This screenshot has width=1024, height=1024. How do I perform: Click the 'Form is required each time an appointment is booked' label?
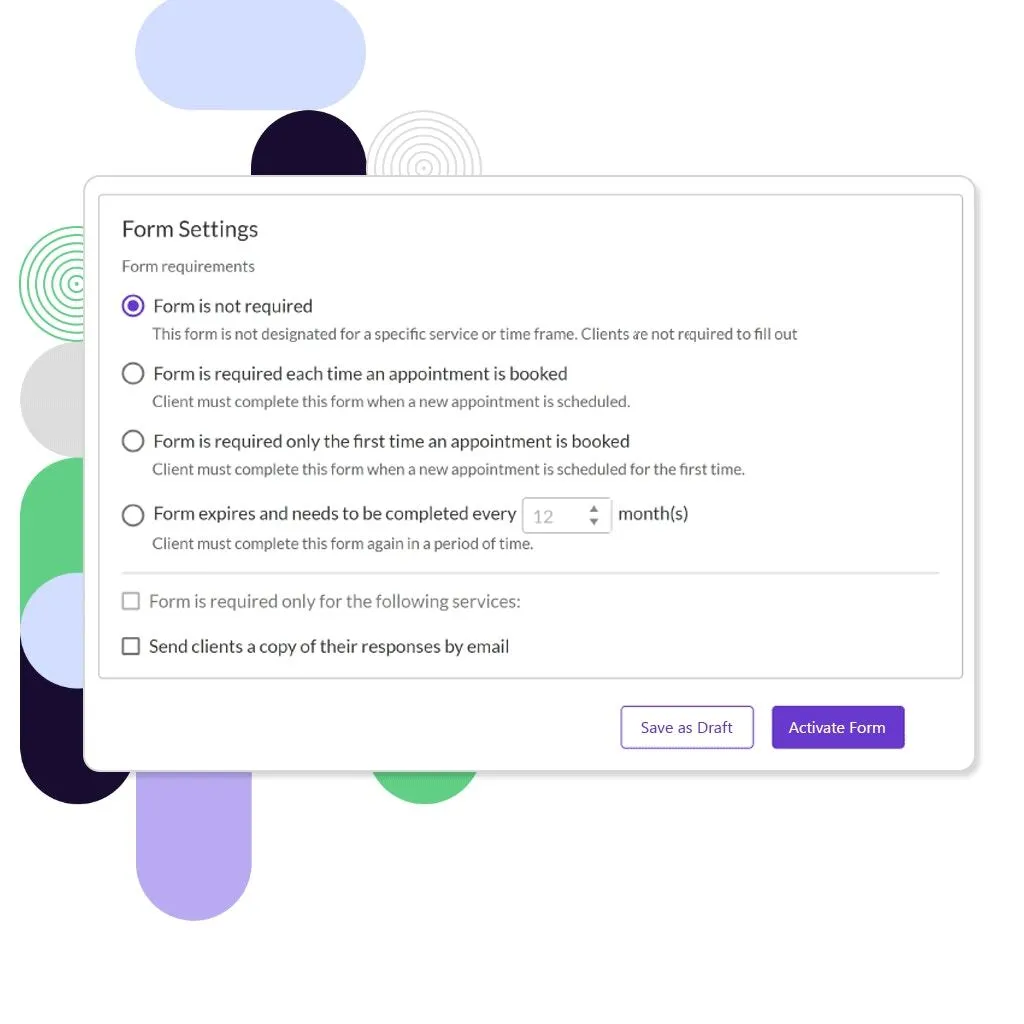(x=360, y=374)
